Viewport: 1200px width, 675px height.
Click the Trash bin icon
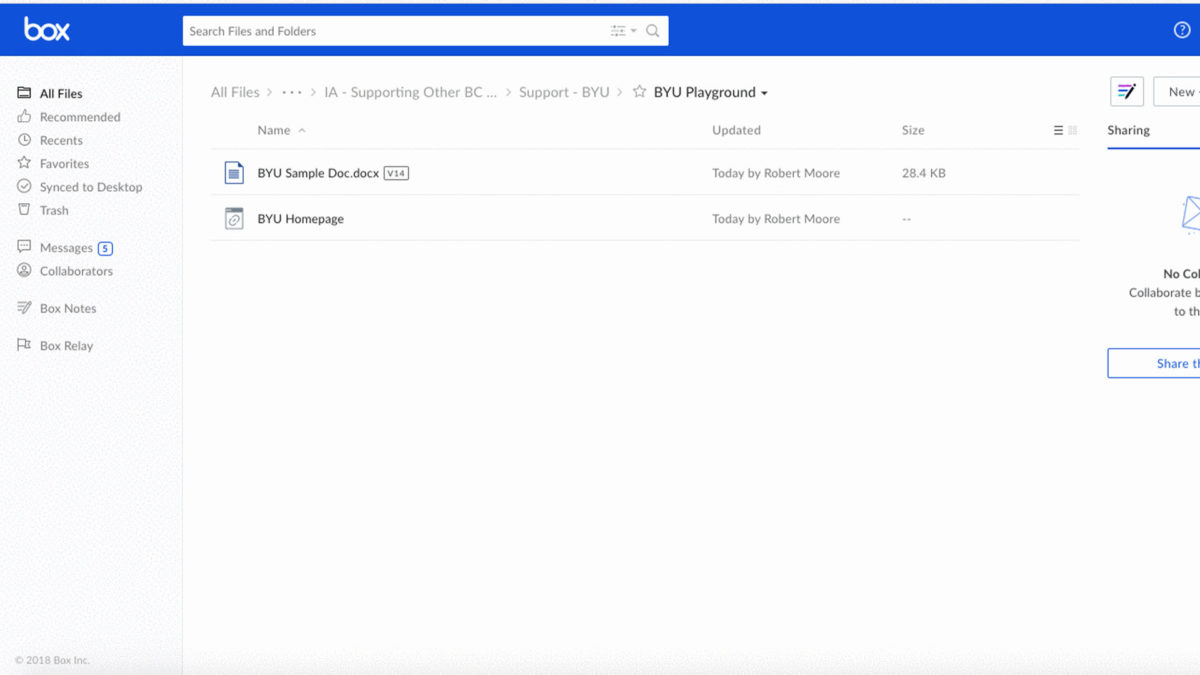click(x=24, y=210)
